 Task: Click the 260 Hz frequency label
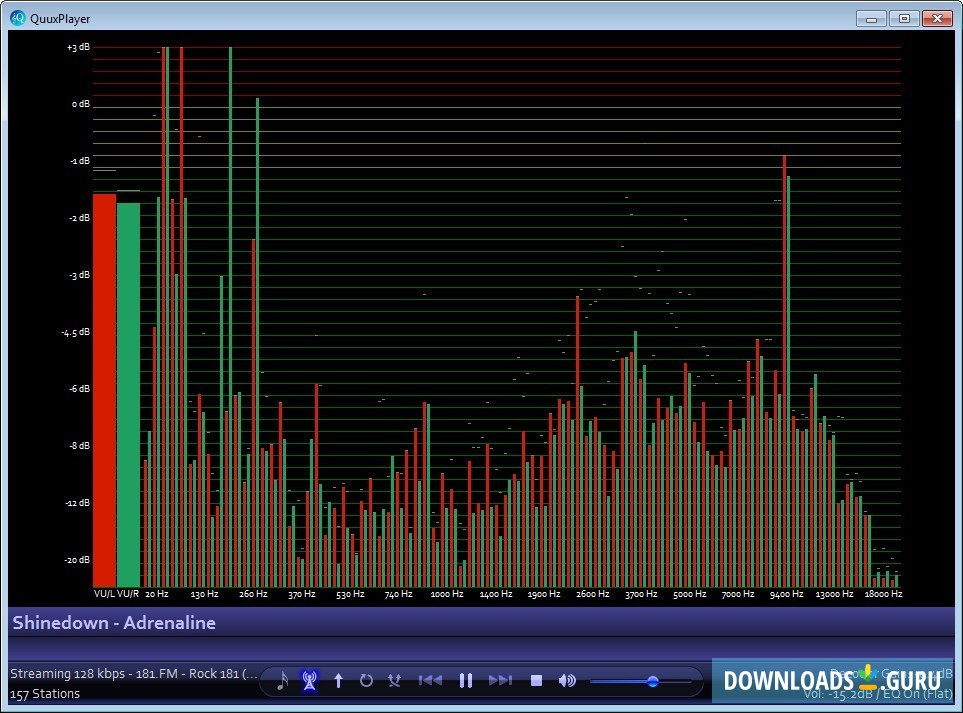tap(253, 594)
